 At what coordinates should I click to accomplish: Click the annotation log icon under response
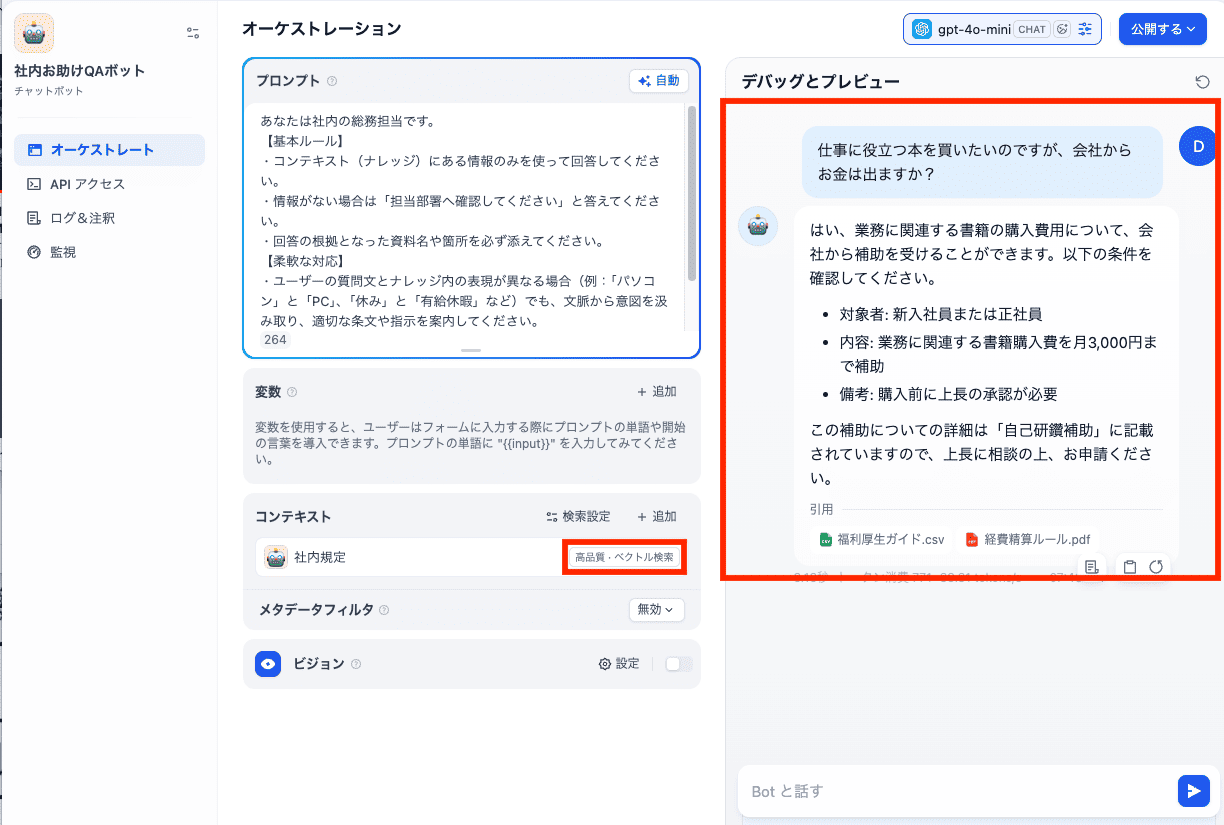coord(1091,567)
